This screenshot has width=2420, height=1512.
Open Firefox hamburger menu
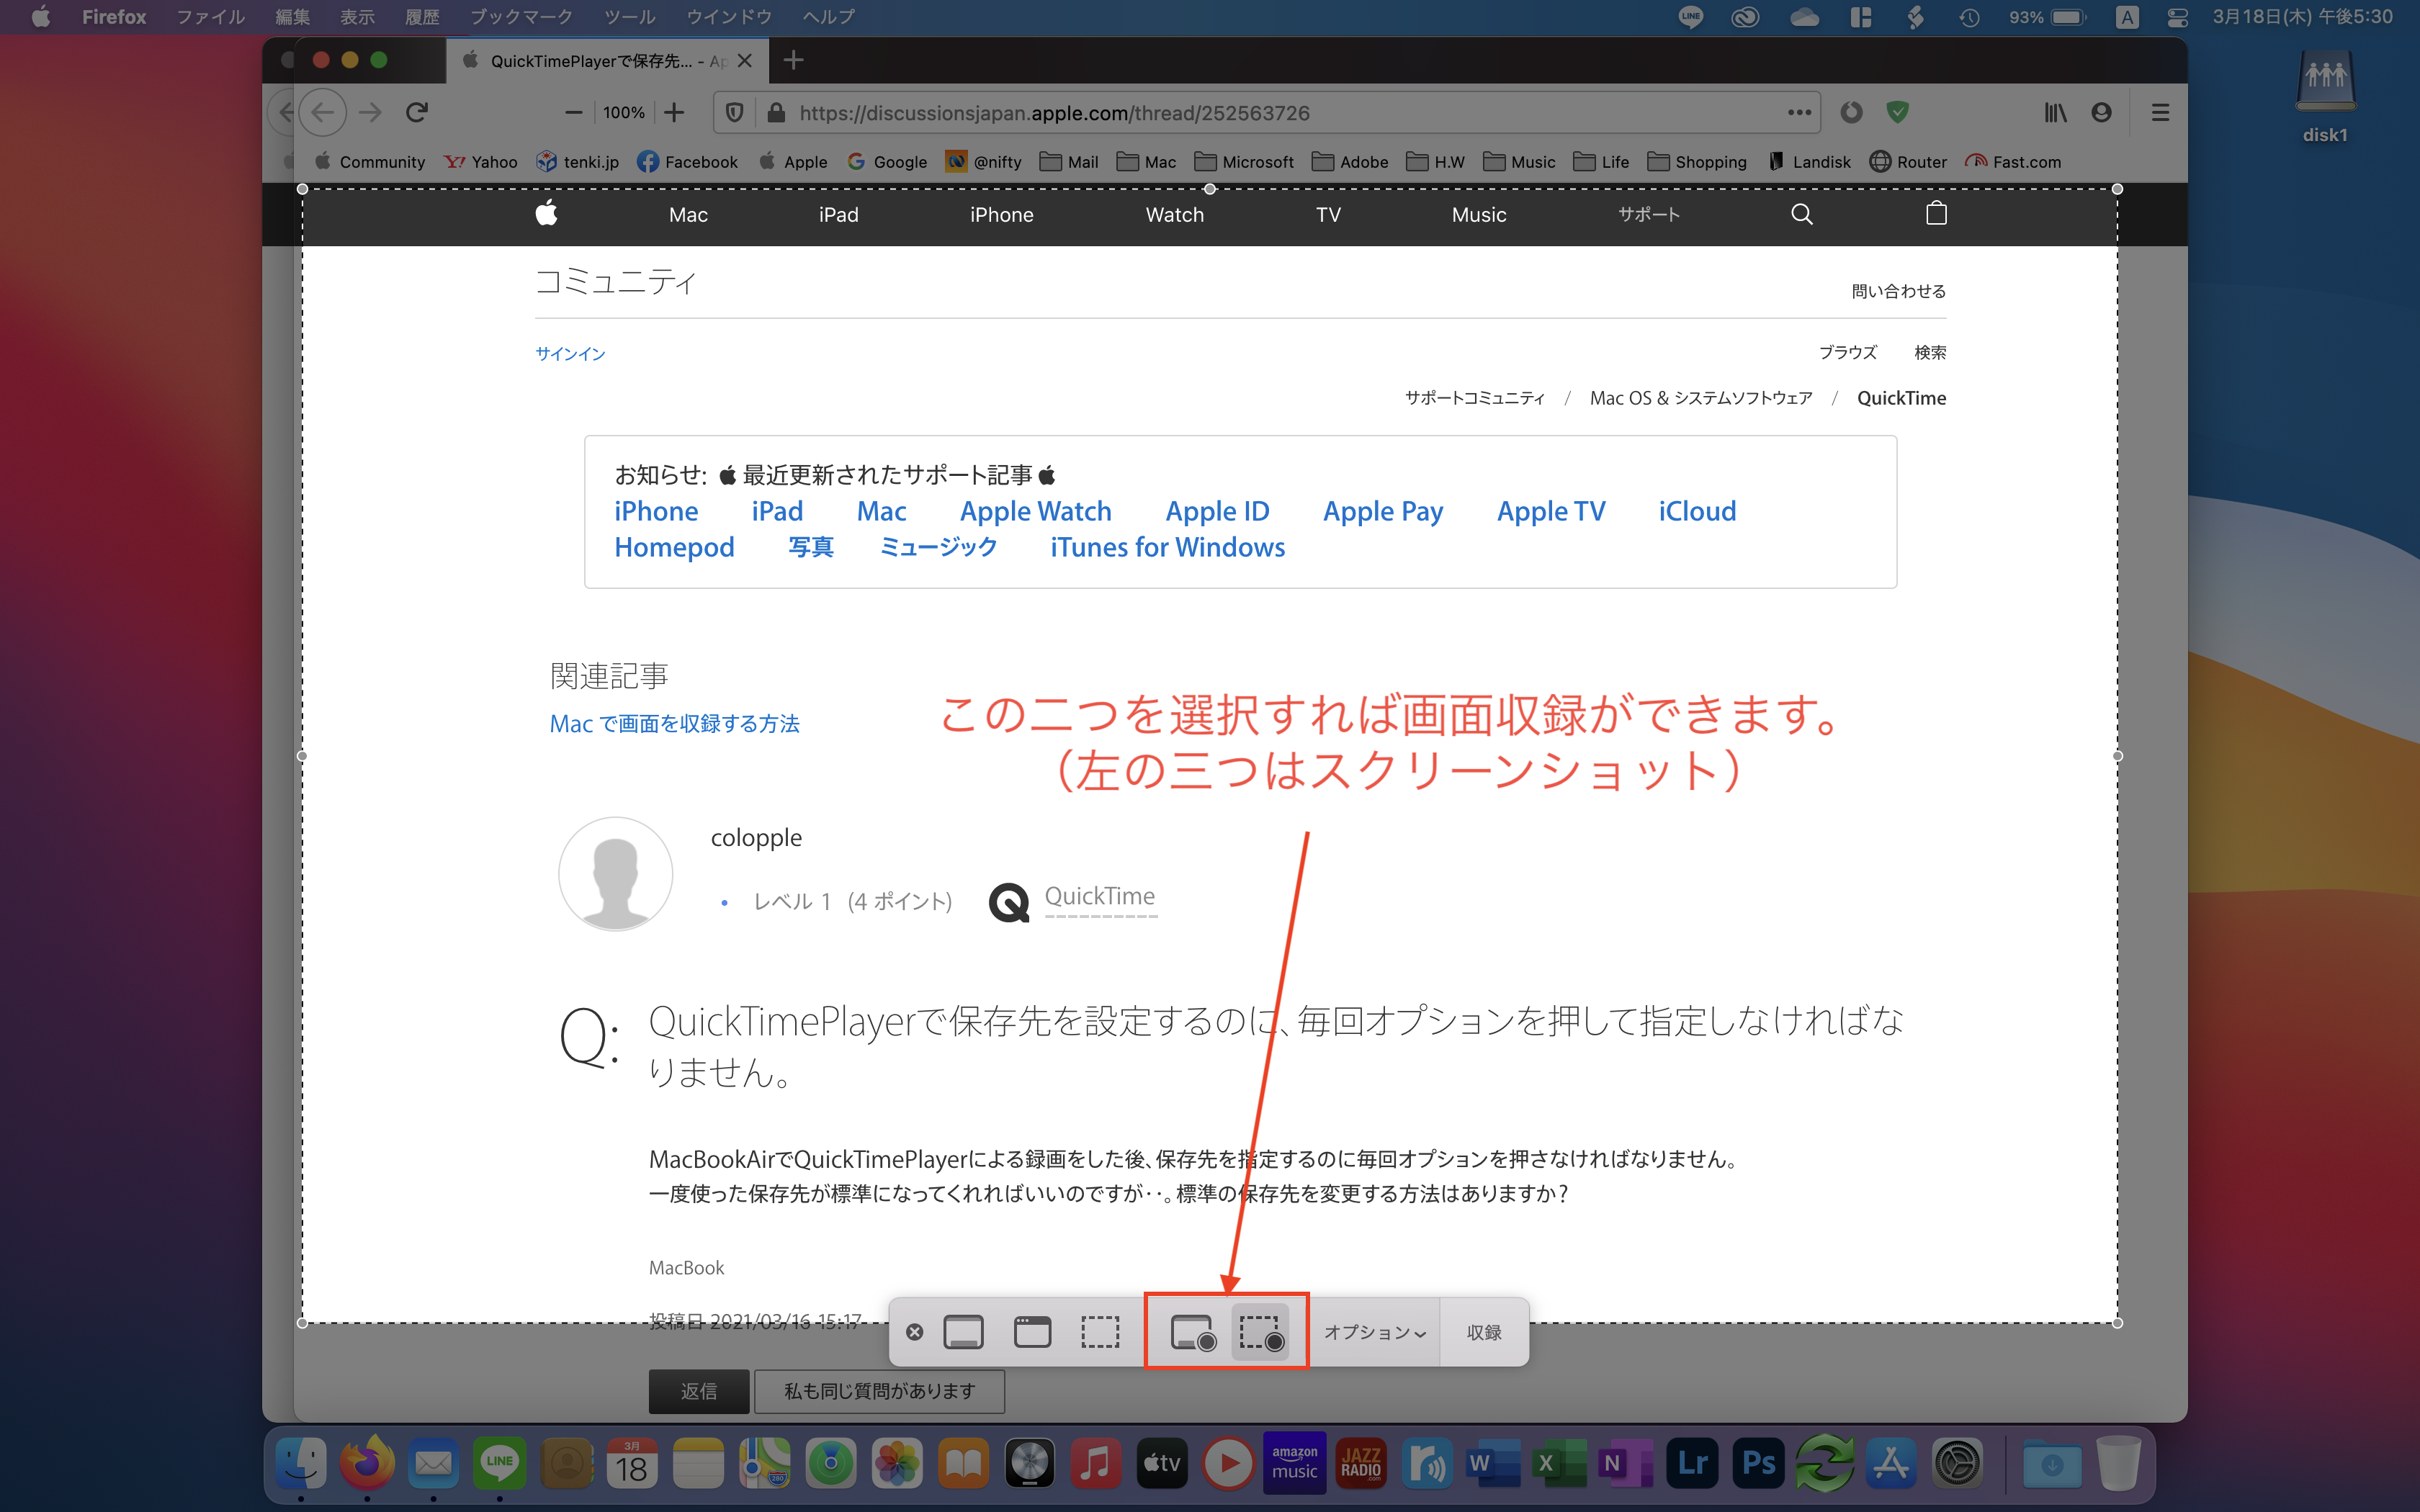(2160, 112)
